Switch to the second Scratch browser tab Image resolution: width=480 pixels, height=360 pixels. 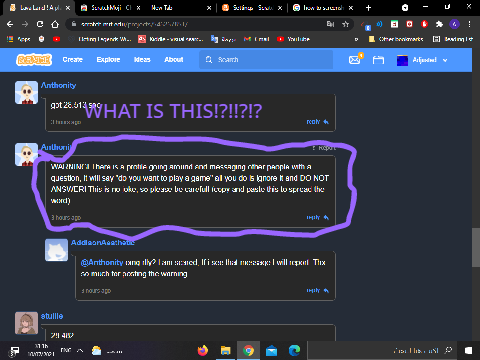(x=111, y=8)
